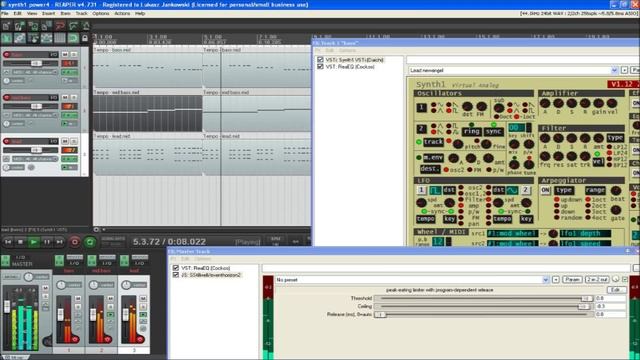Solo the lead track in track panel

click(x=74, y=141)
